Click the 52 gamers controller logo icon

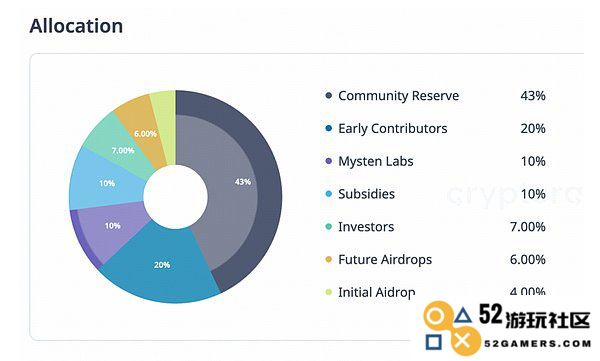point(451,328)
